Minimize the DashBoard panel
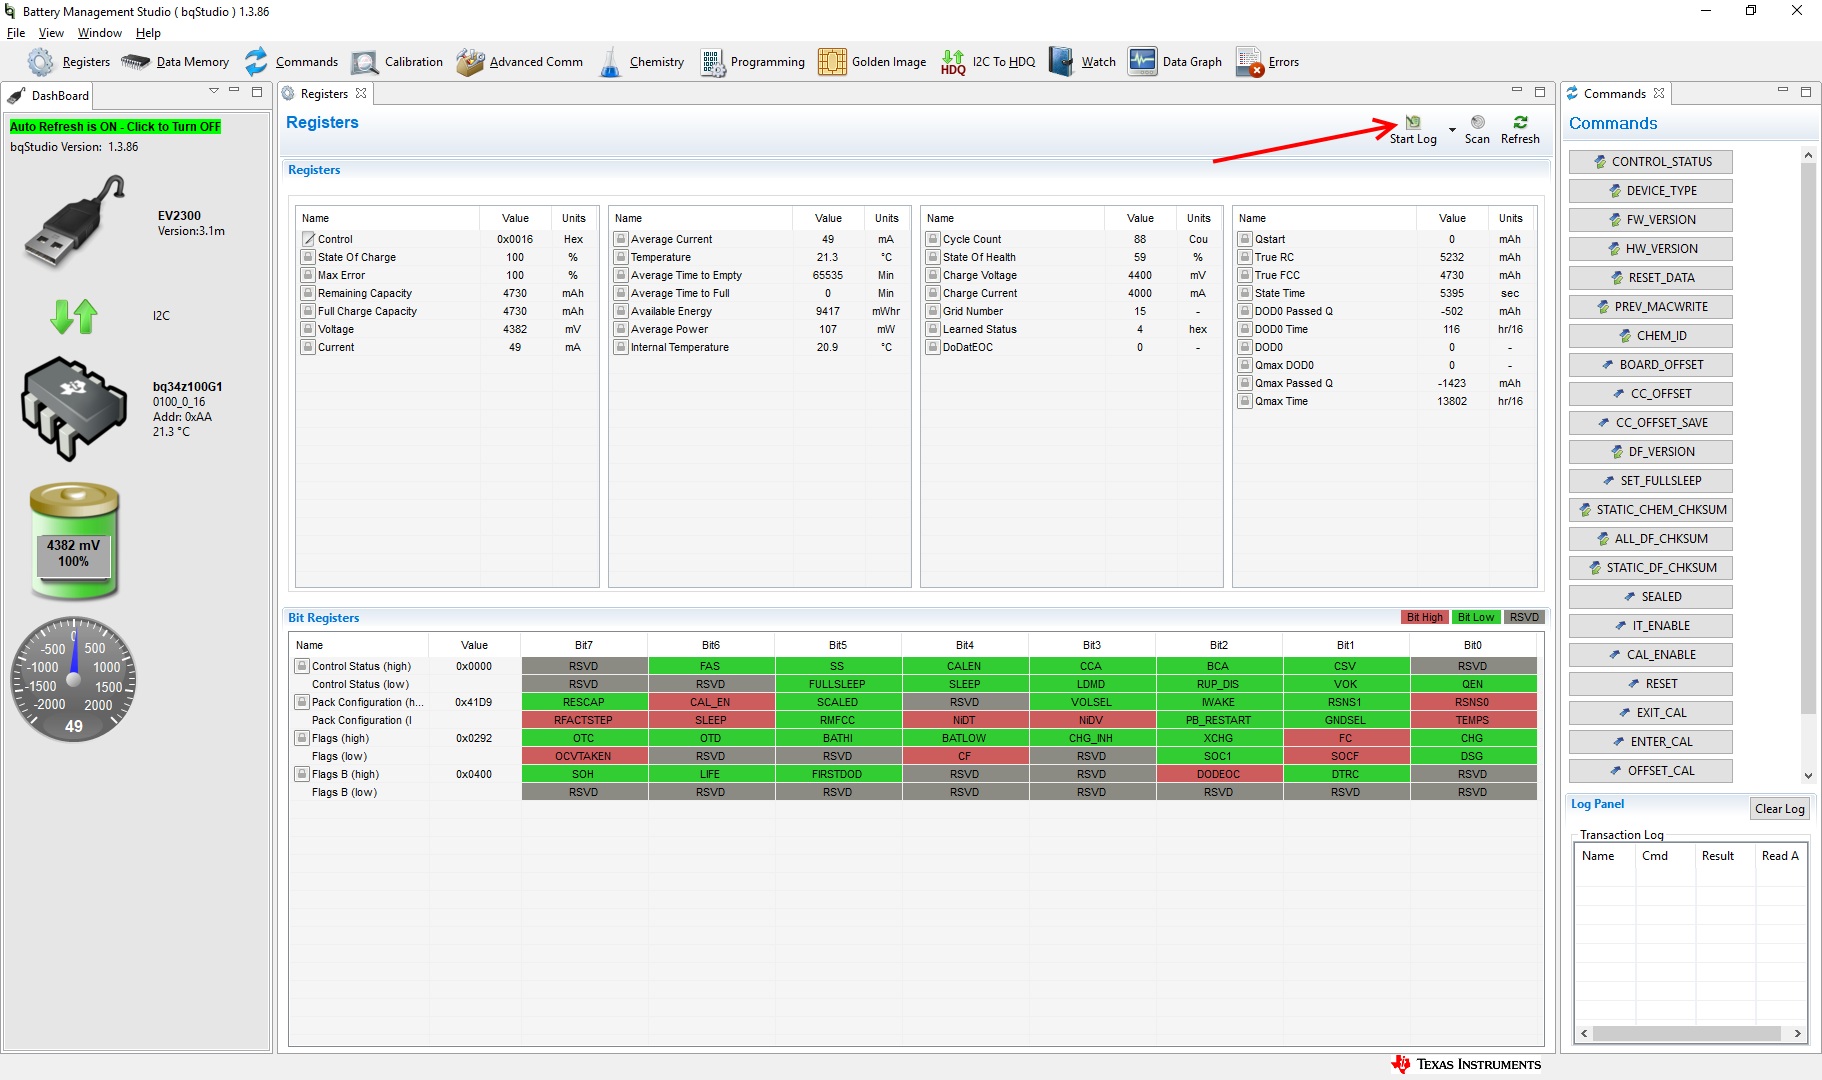Image resolution: width=1822 pixels, height=1080 pixels. click(235, 91)
